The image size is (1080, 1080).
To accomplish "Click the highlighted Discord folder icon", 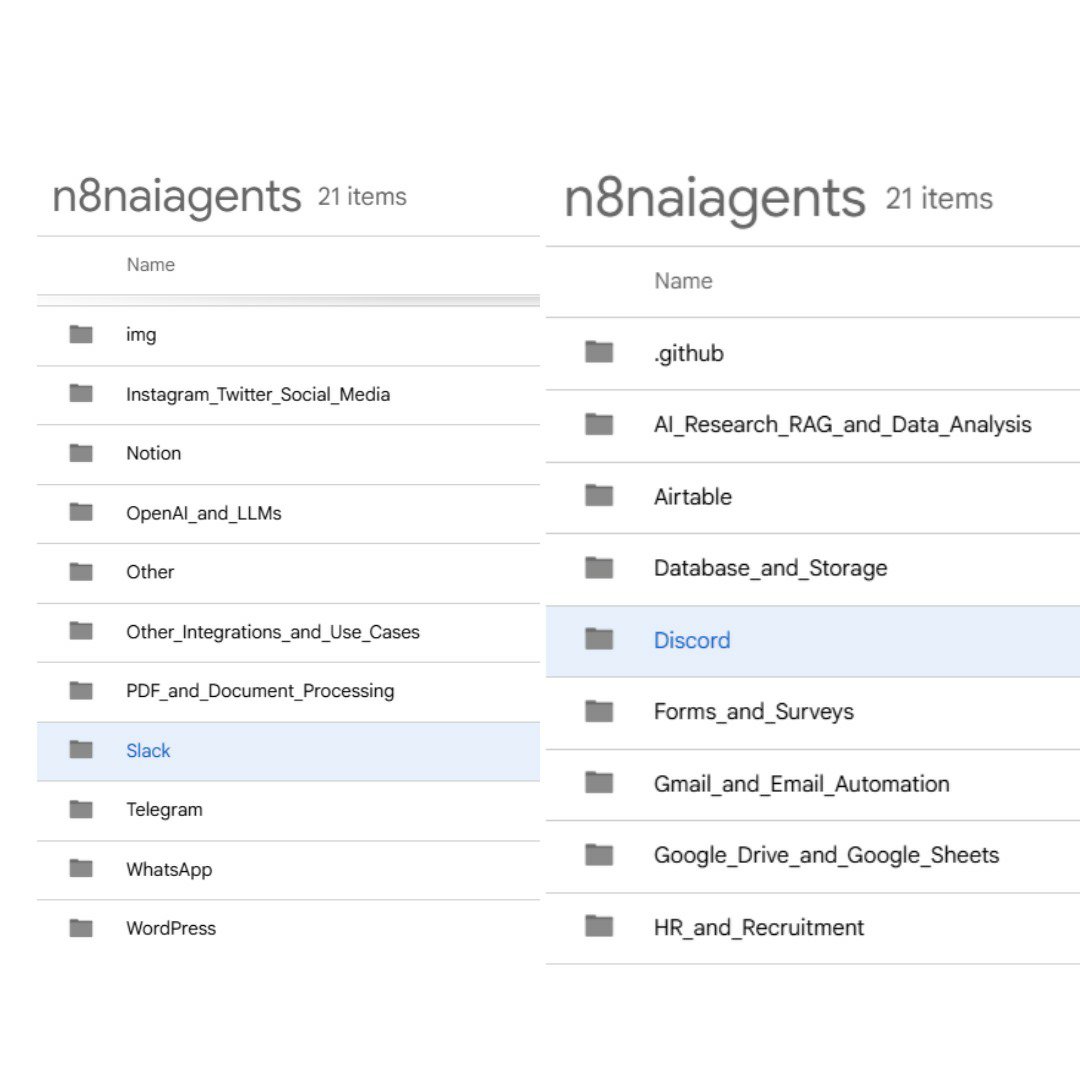I will (x=599, y=639).
